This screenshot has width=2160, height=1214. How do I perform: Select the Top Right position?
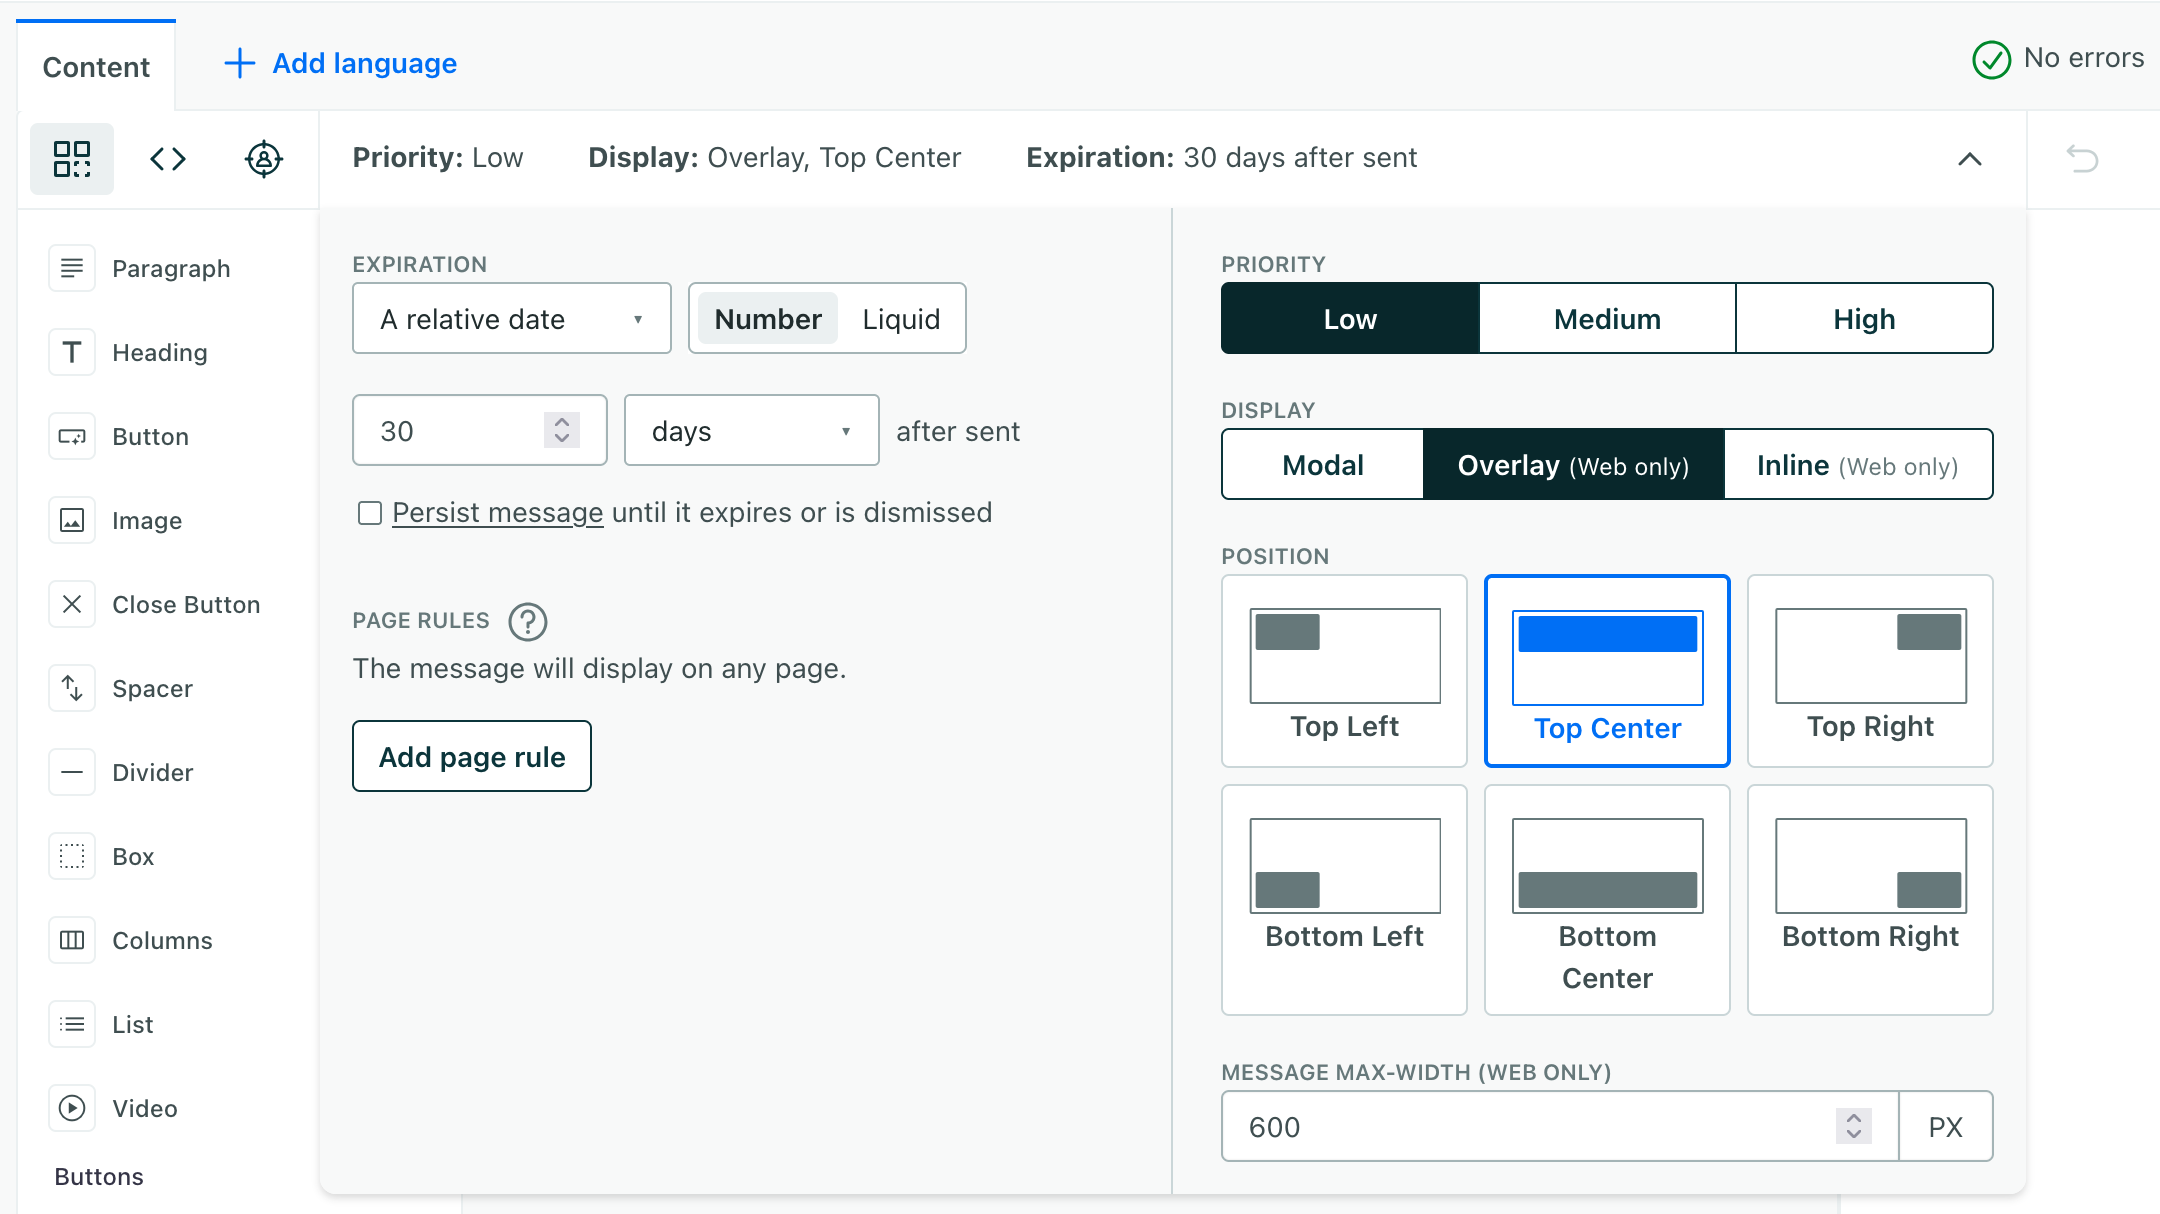(x=1870, y=671)
